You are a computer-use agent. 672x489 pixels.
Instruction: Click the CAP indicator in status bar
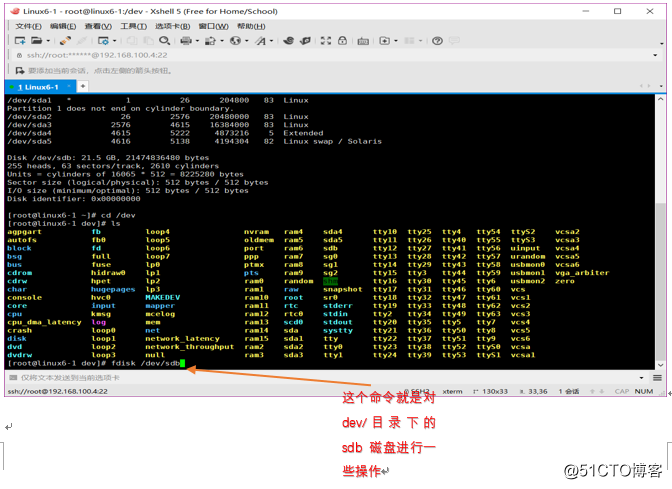[621, 391]
